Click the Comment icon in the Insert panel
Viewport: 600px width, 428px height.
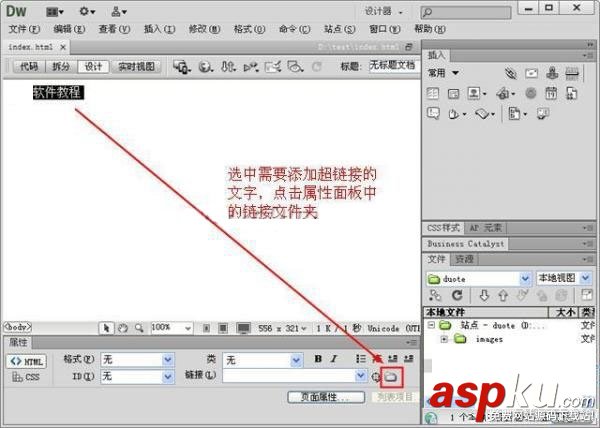[433, 114]
